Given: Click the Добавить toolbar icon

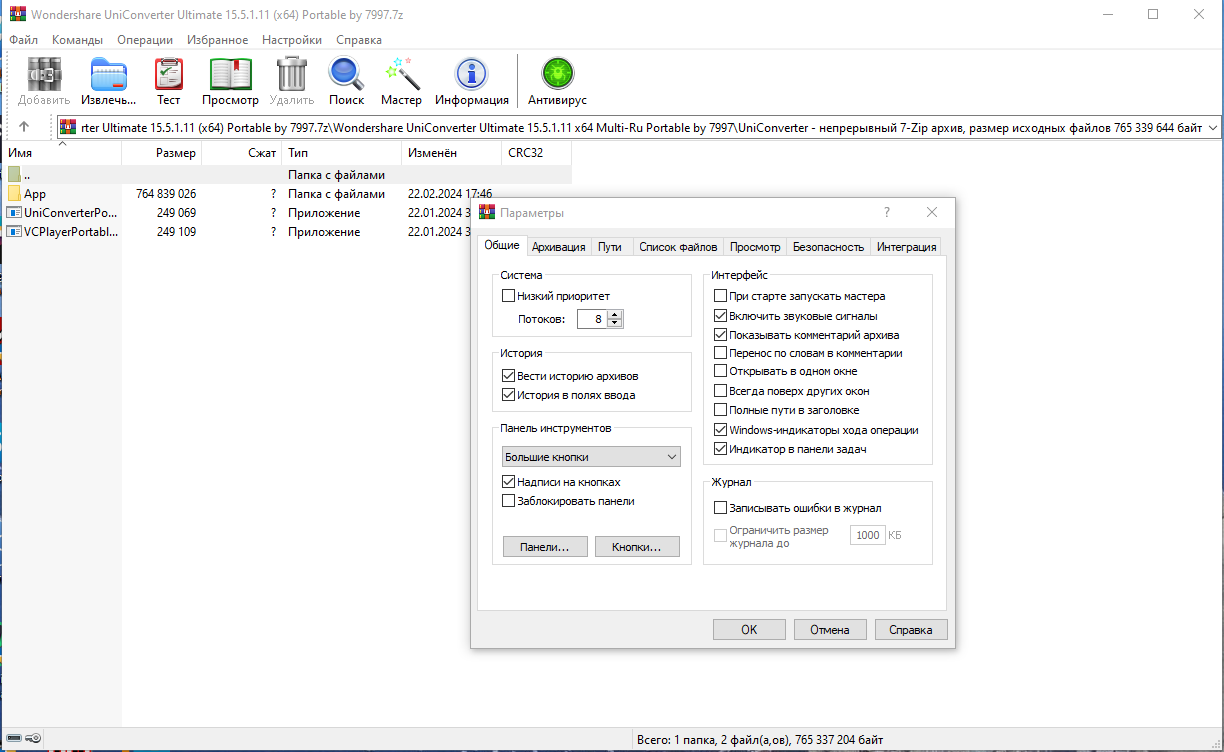Looking at the screenshot, I should click(x=44, y=74).
